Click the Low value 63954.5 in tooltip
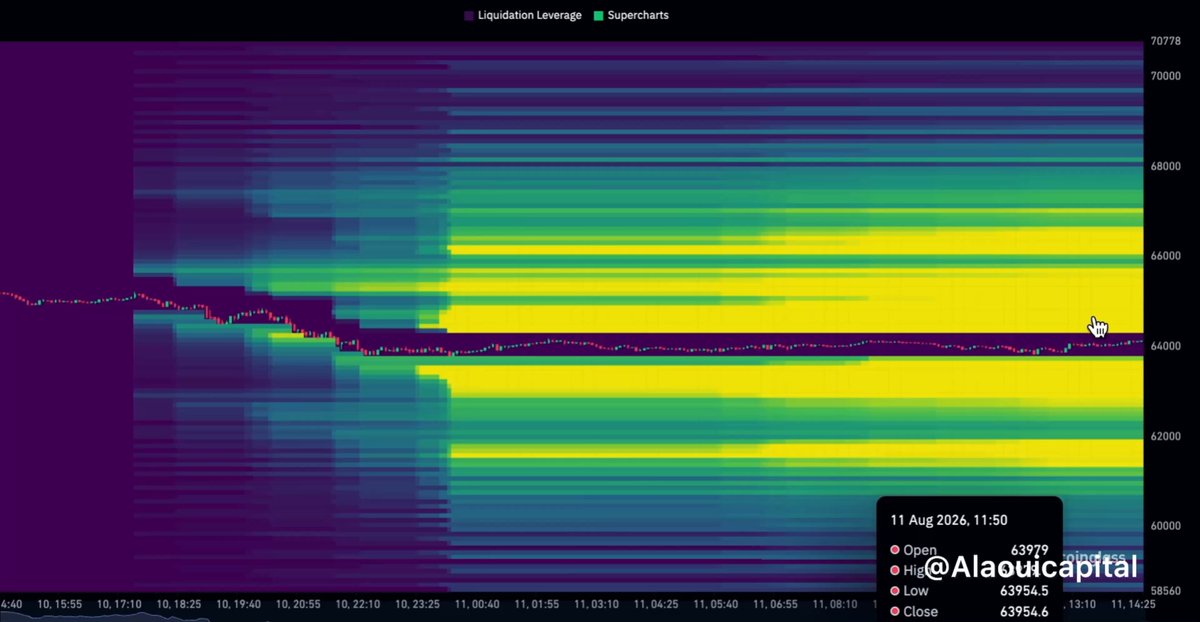 1024,591
